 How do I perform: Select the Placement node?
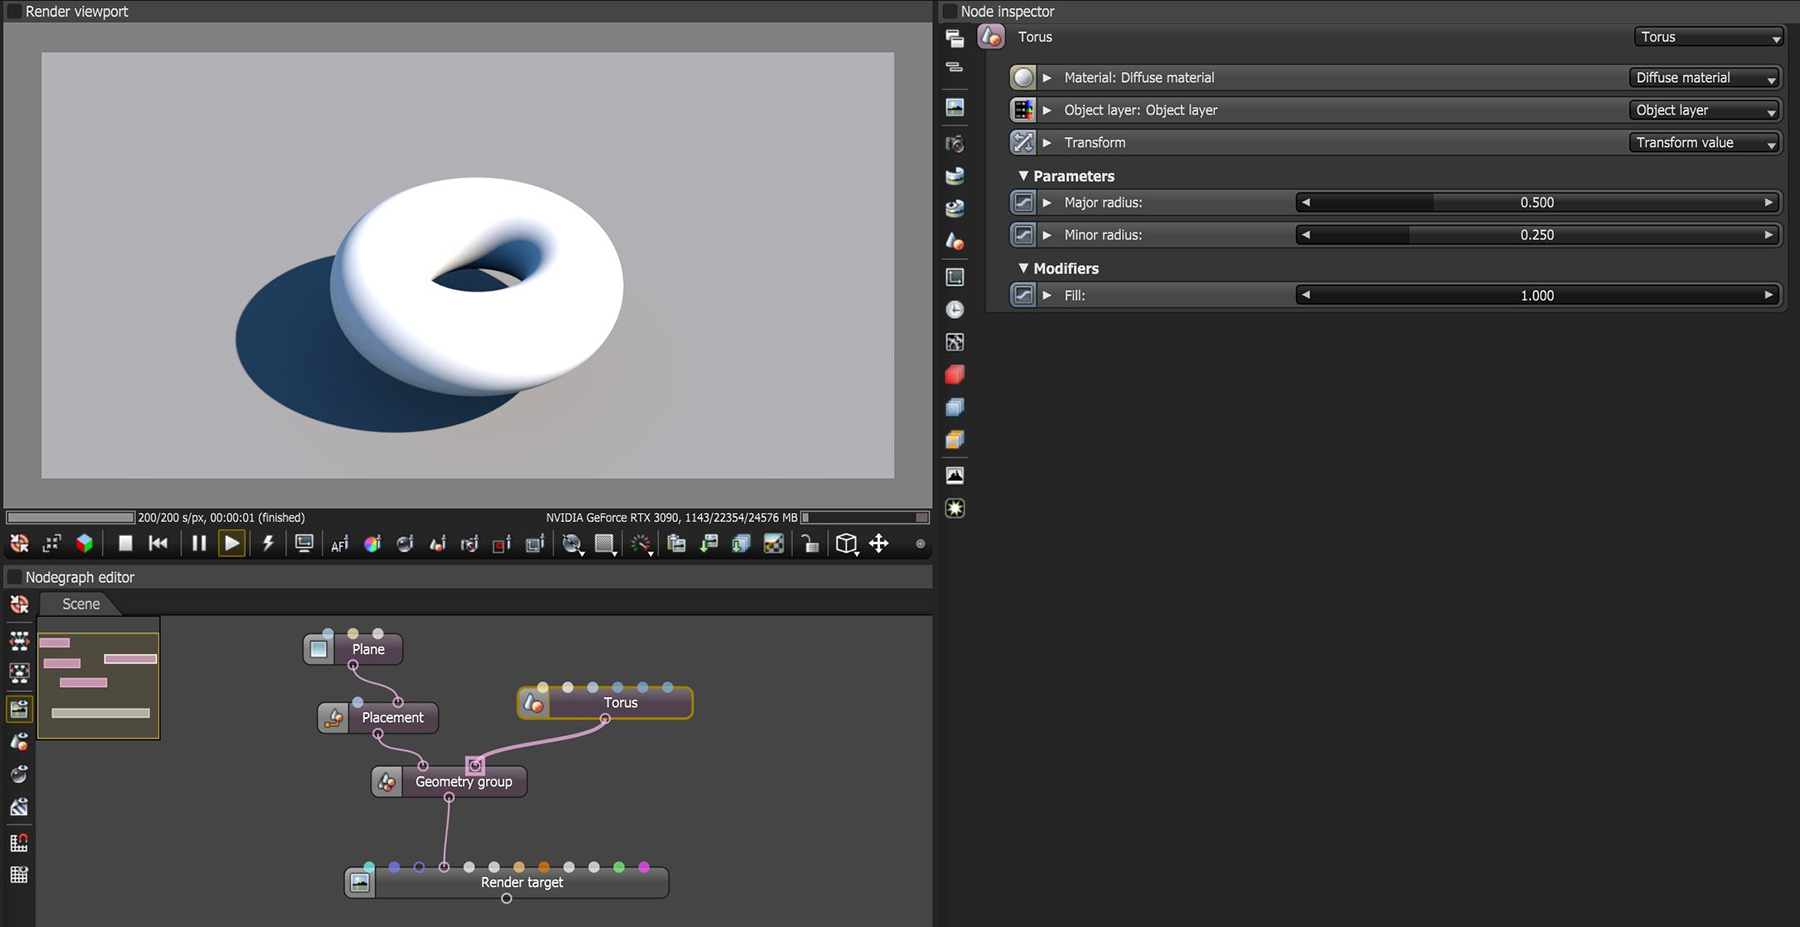point(378,717)
